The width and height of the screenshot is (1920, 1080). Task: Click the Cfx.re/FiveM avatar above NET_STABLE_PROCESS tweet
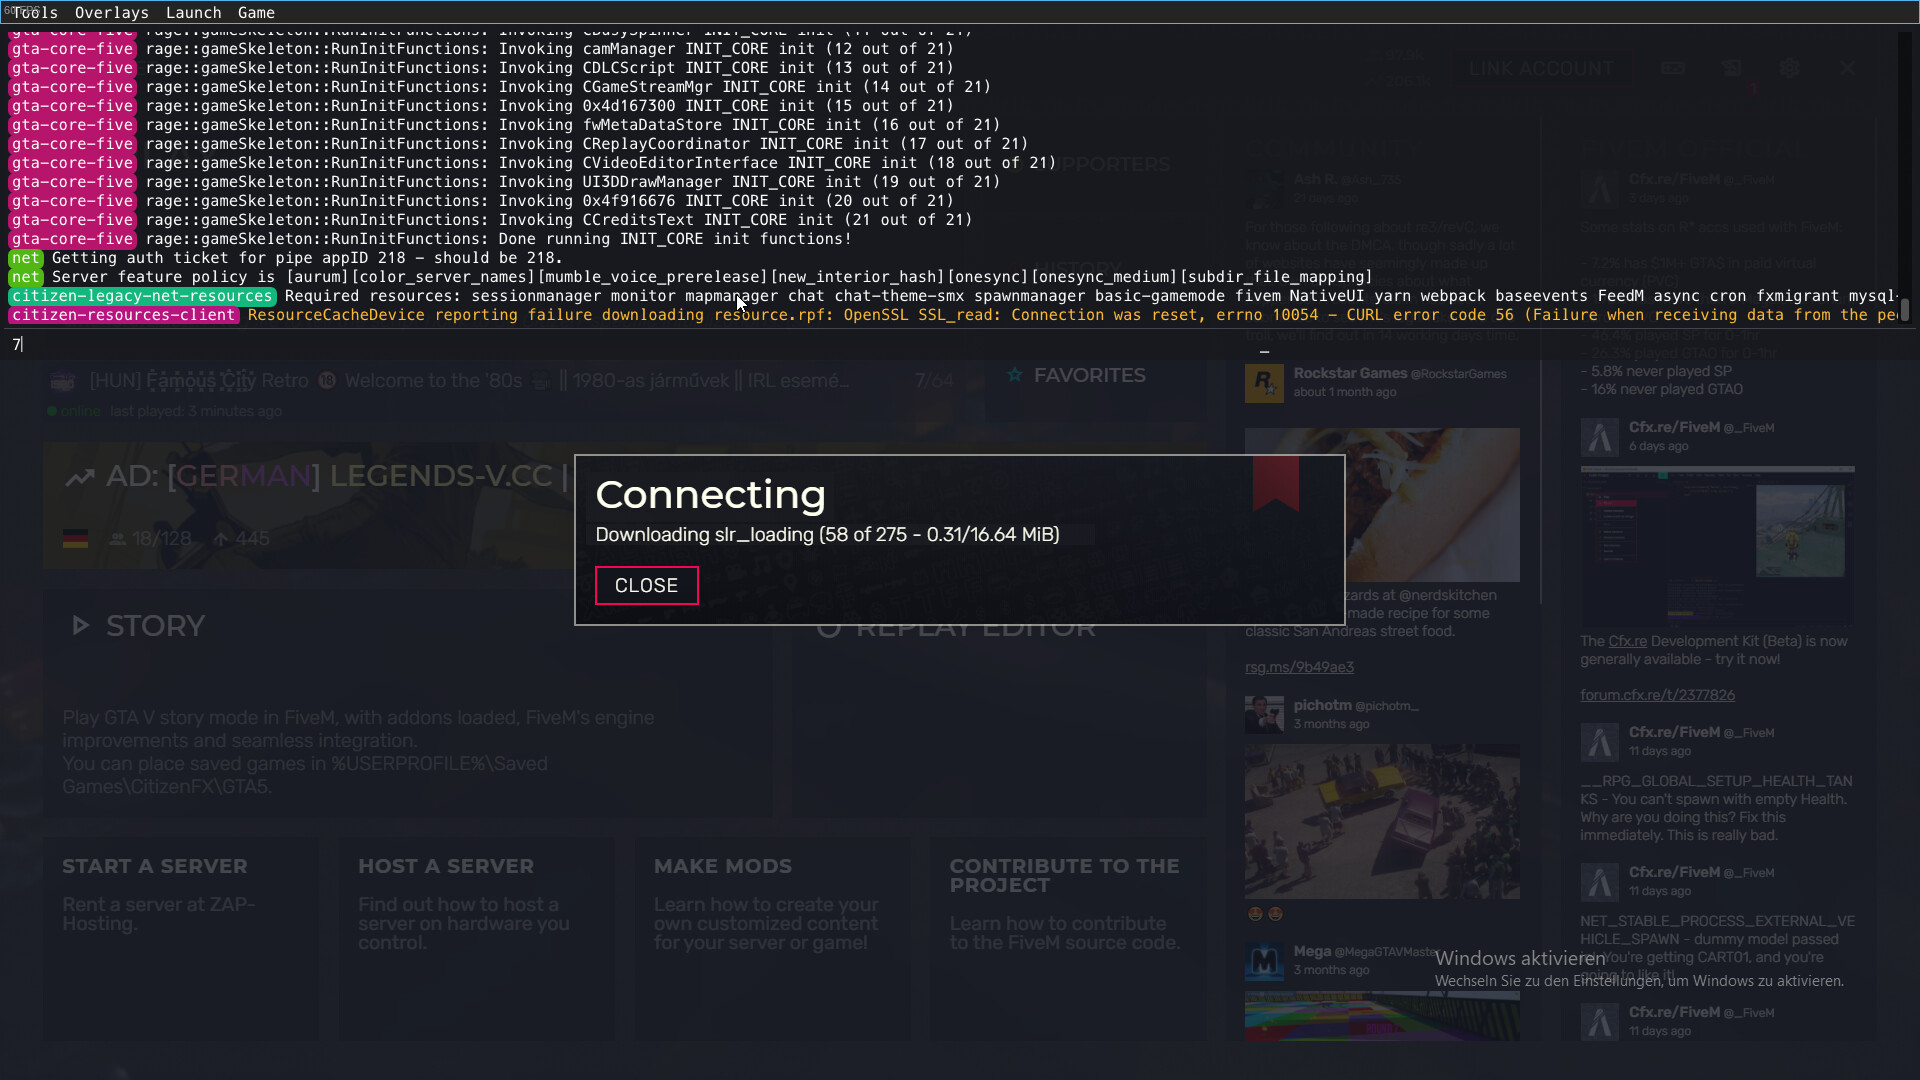tap(1600, 882)
